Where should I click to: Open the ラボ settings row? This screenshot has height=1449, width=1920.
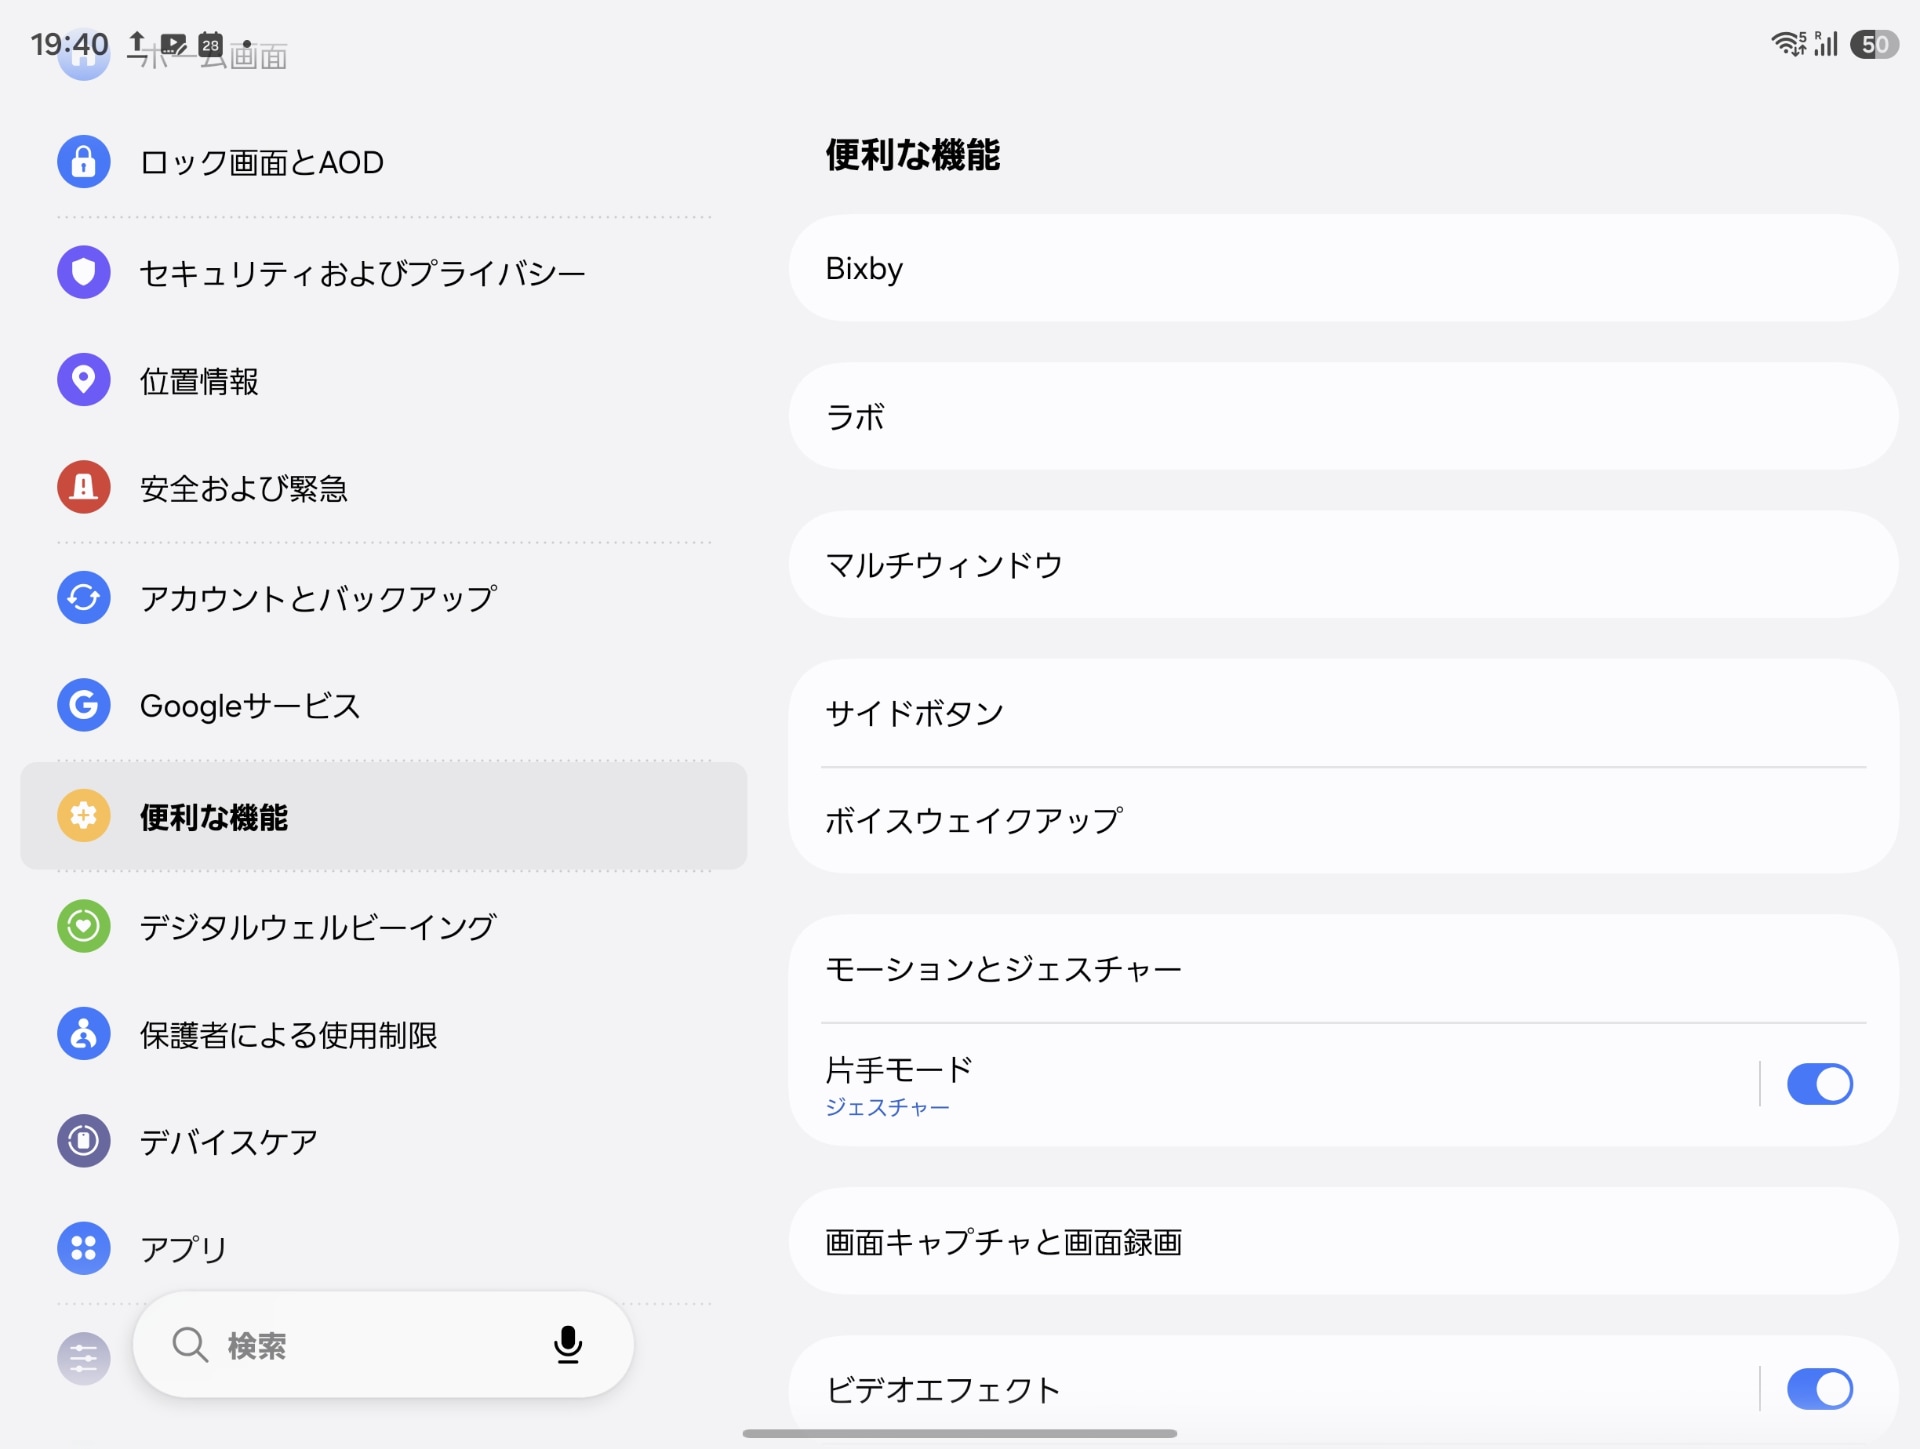click(1343, 416)
